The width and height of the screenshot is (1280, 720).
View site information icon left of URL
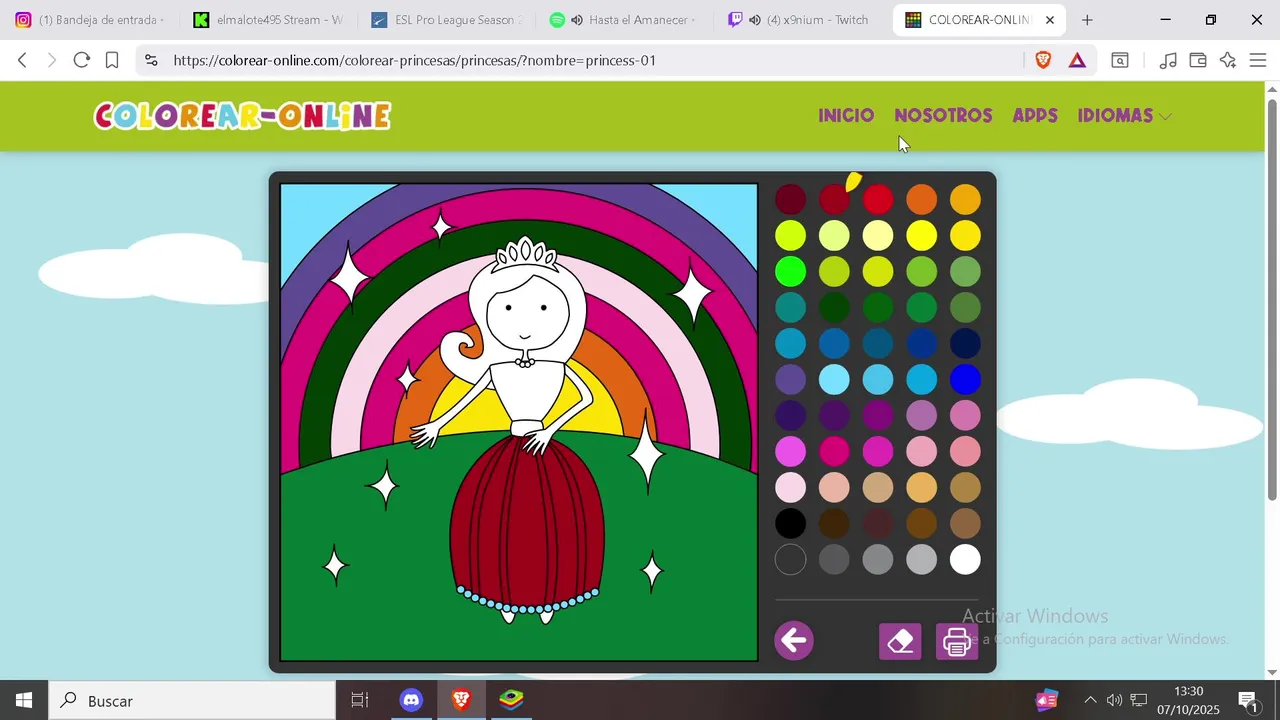151,60
